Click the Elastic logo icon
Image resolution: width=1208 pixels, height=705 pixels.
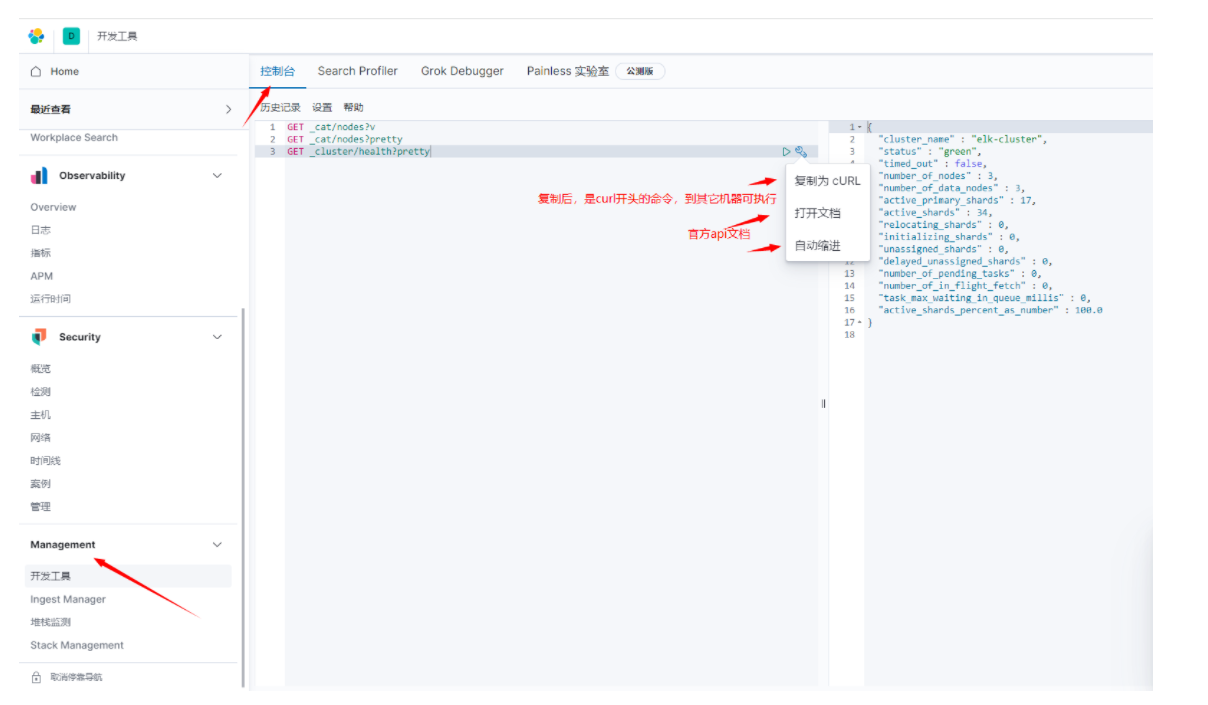pos(36,36)
